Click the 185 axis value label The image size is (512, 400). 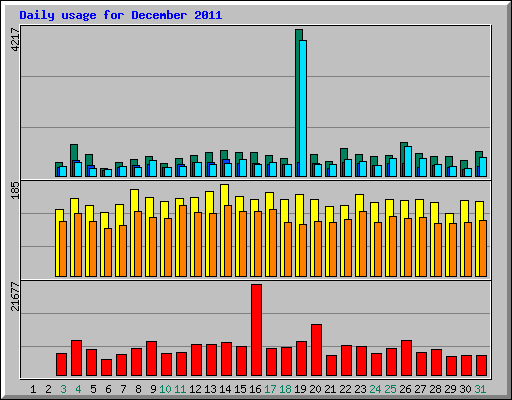(x=15, y=190)
